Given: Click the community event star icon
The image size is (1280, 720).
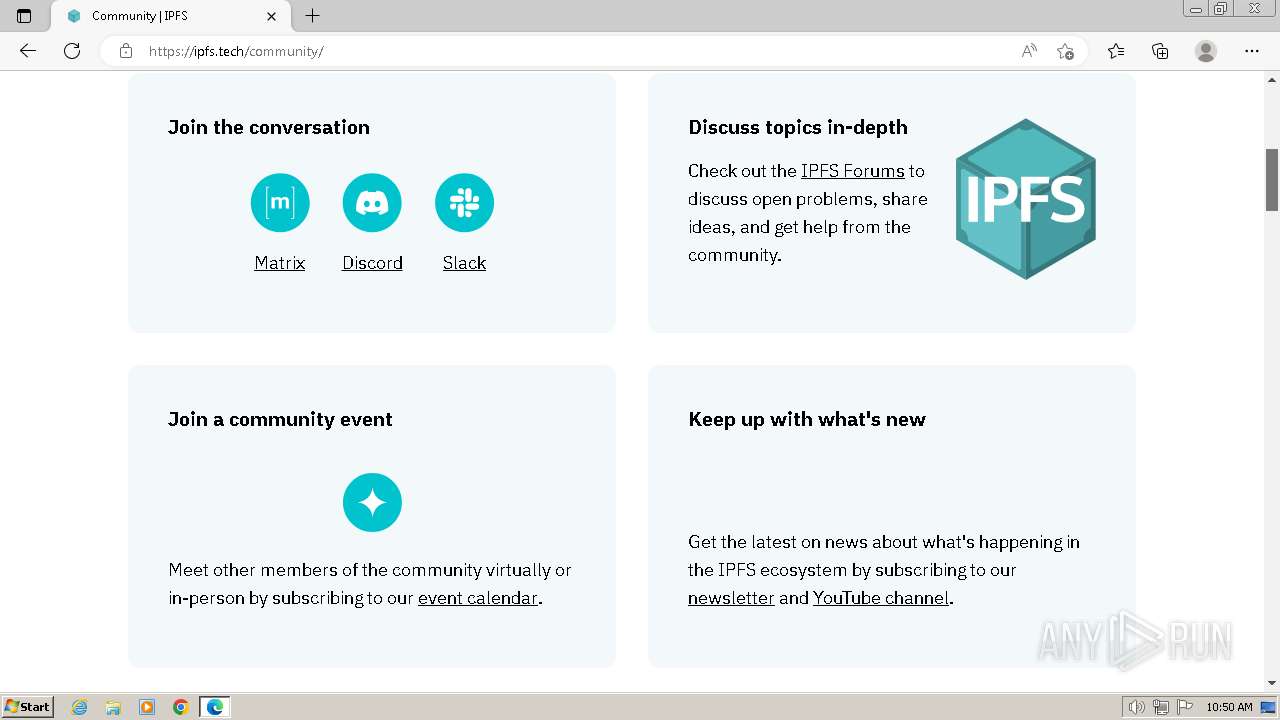Looking at the screenshot, I should click(x=372, y=502).
